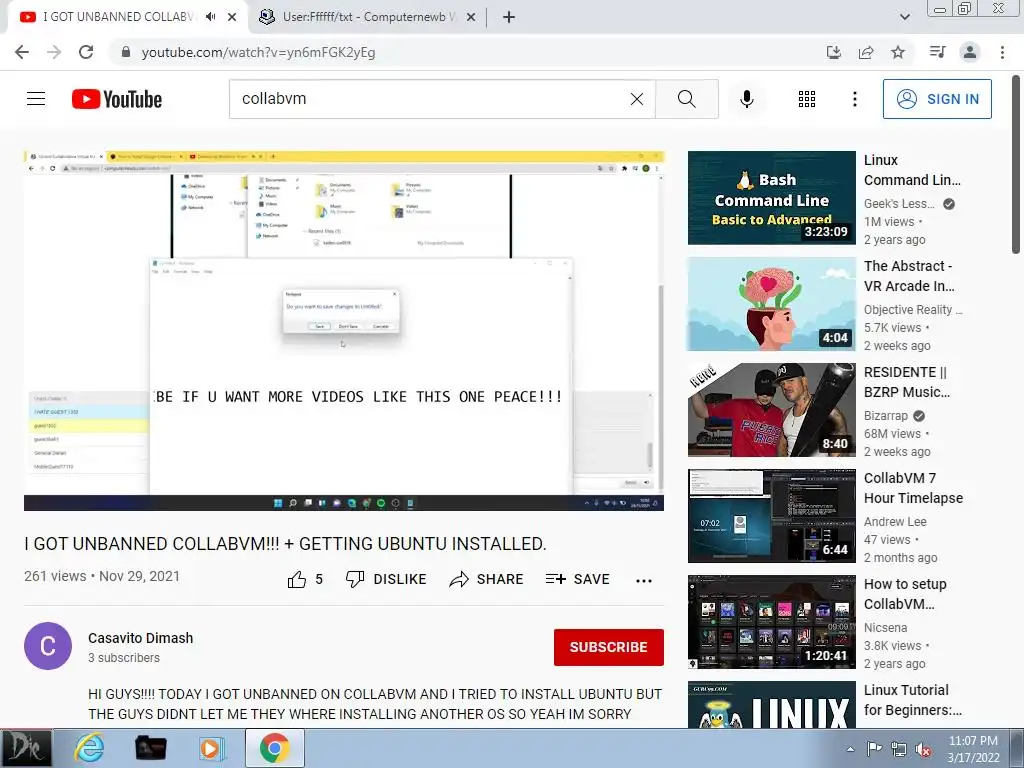
Task: Open media controls in Chrome toolbar
Action: click(x=937, y=52)
